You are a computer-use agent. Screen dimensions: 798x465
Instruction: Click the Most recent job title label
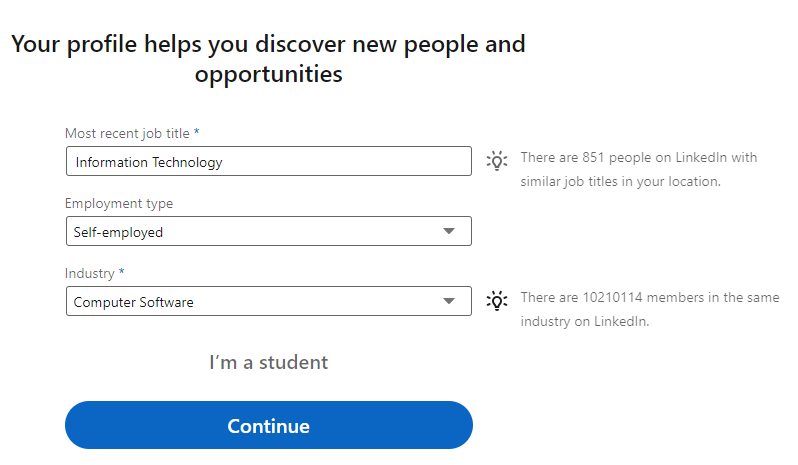128,133
